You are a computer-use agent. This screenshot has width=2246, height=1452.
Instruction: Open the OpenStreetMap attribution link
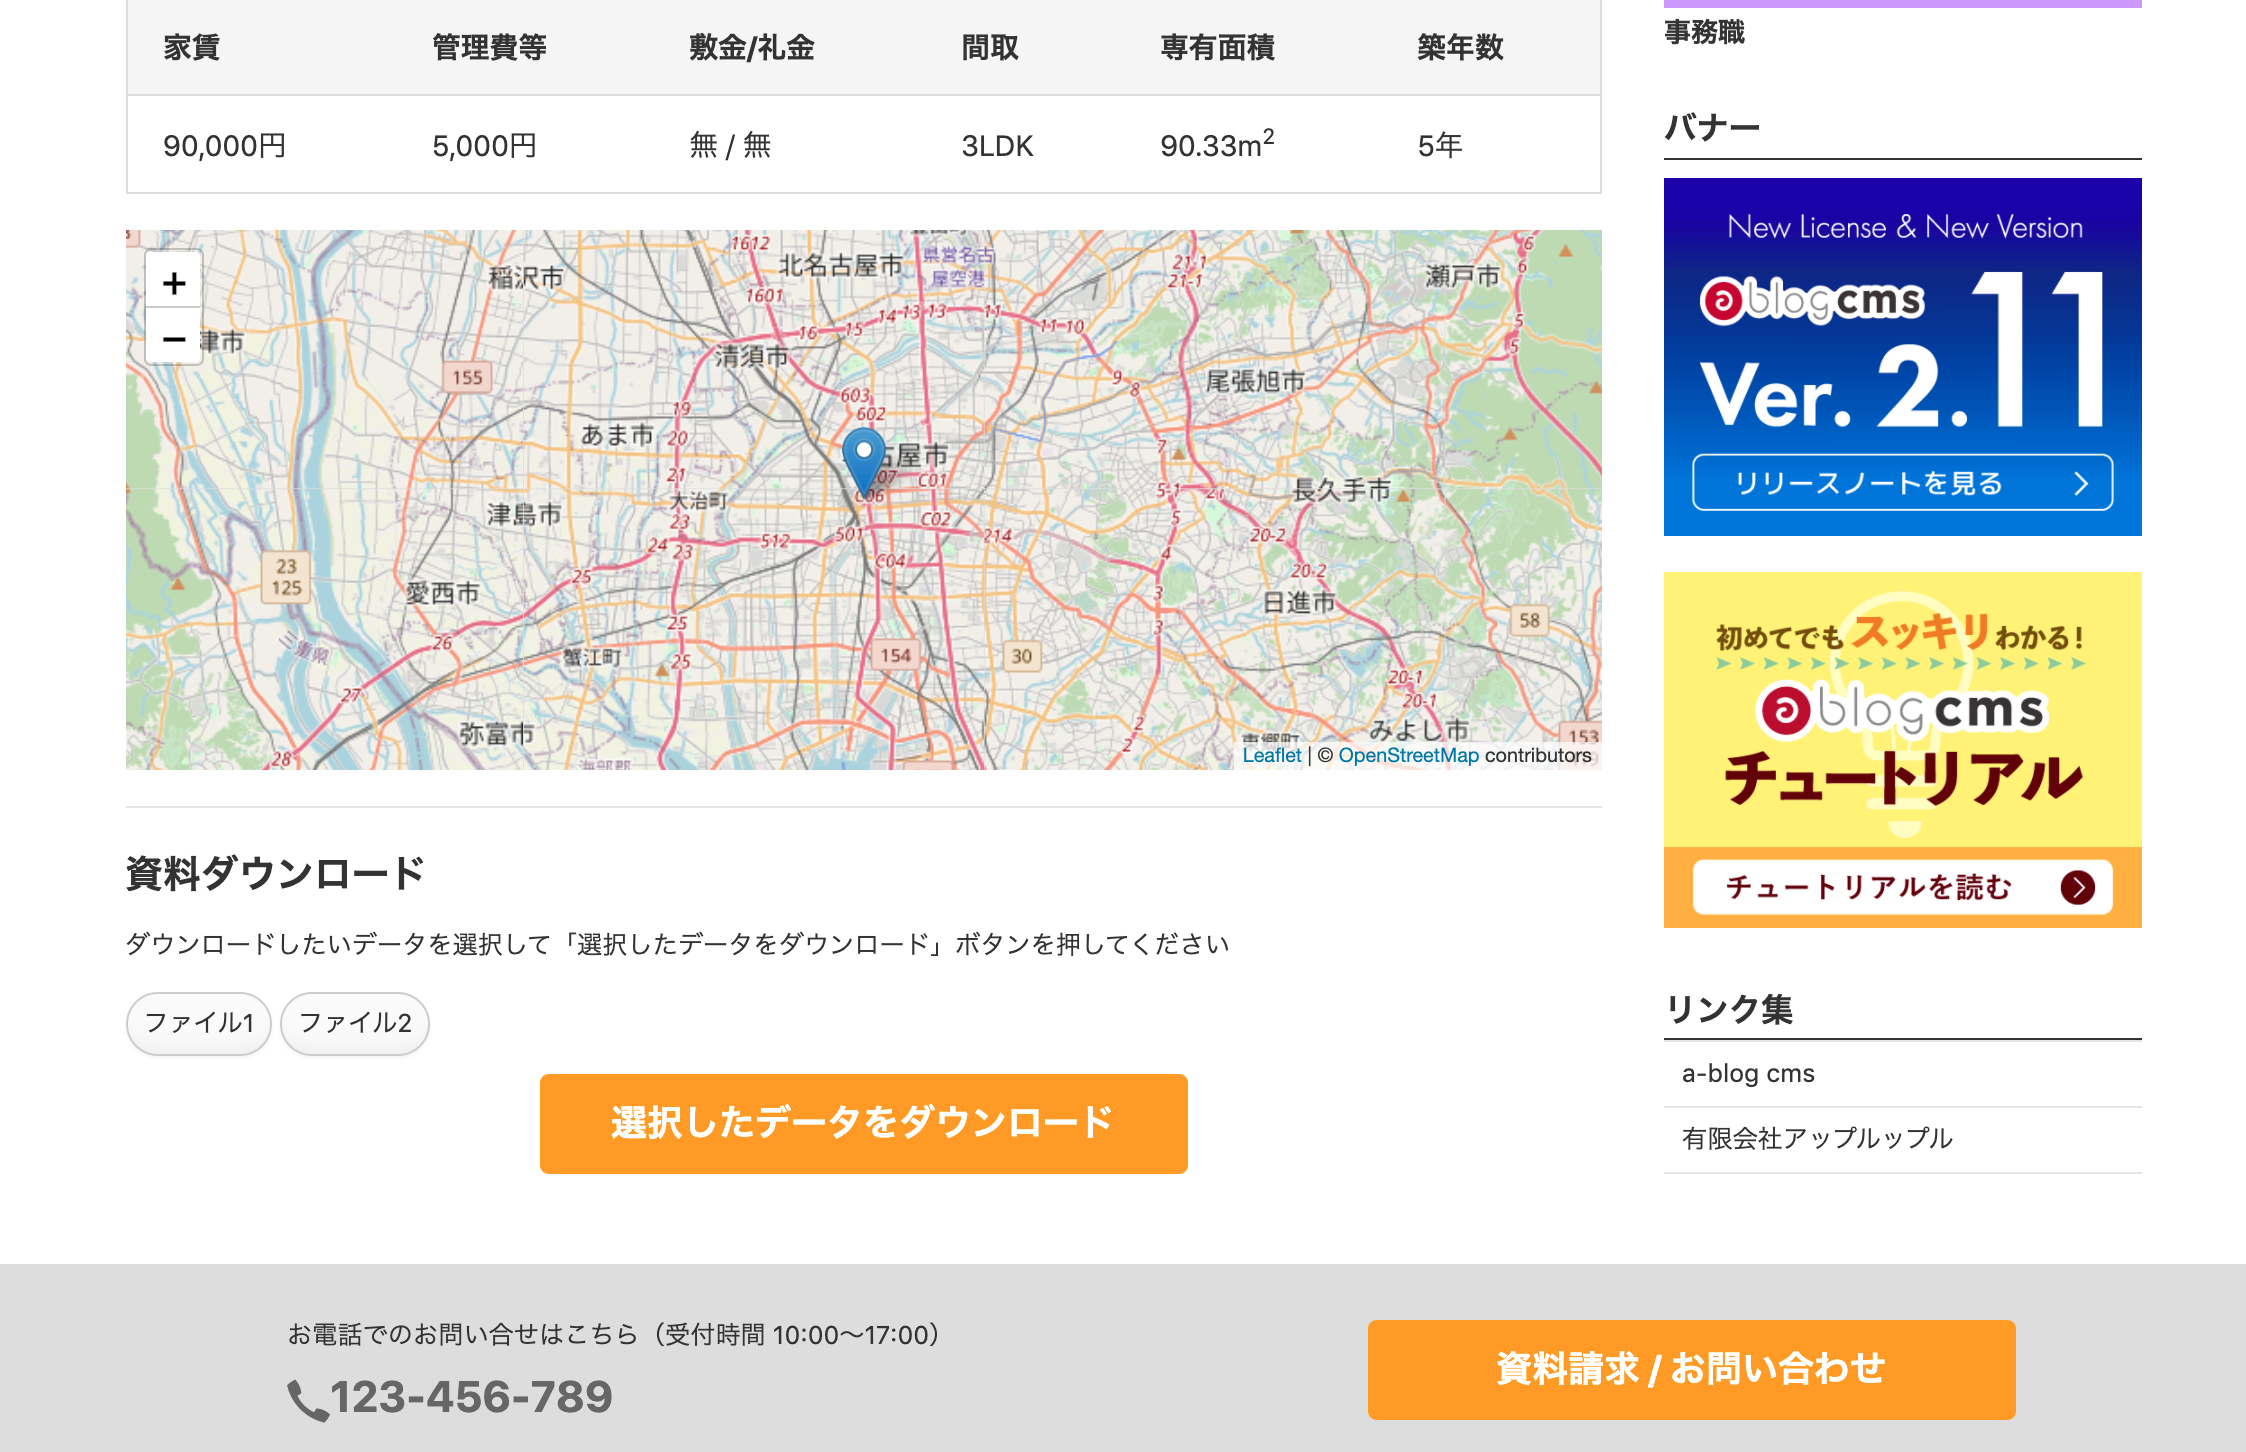1408,755
